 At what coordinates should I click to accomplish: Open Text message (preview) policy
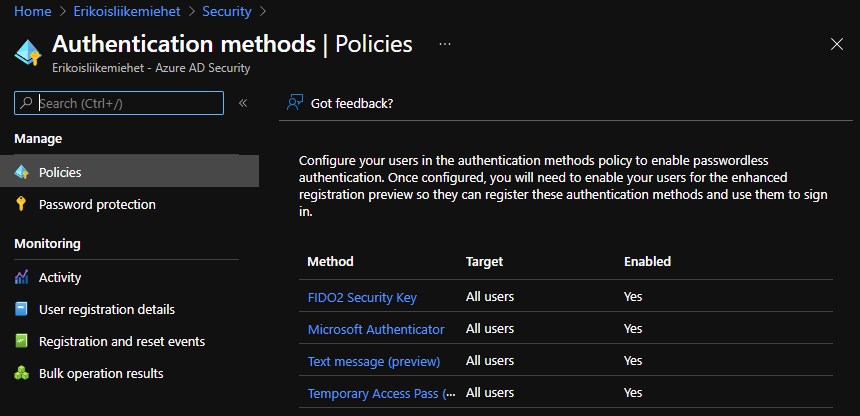pyautogui.click(x=374, y=361)
